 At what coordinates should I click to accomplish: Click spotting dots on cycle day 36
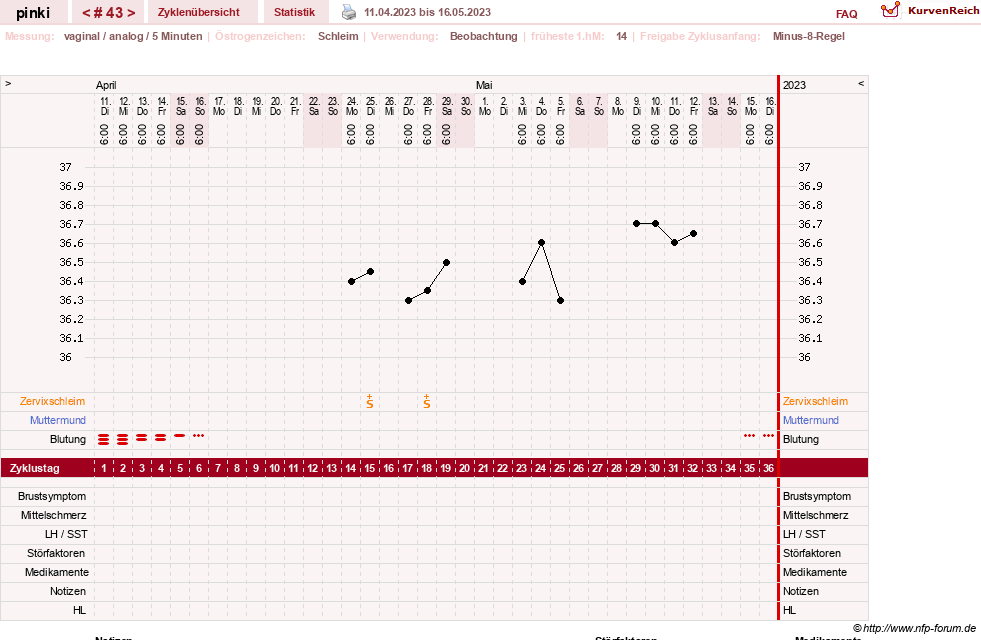(x=768, y=435)
